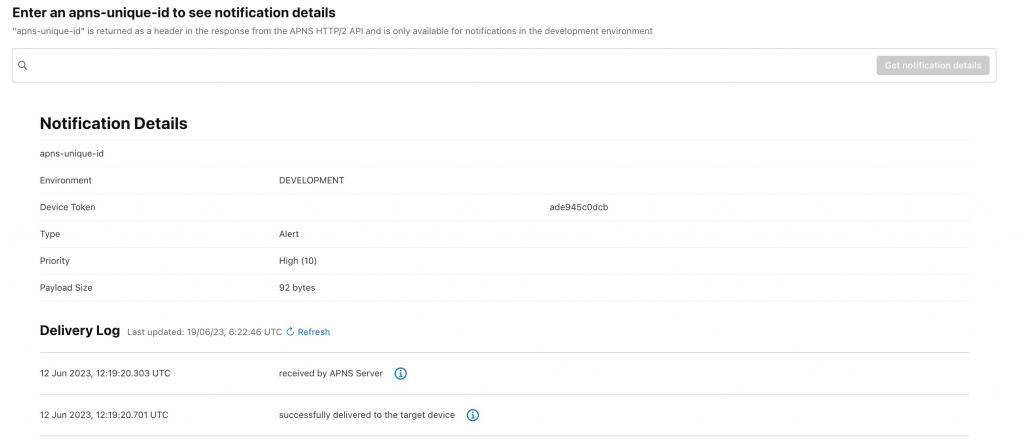Click the Alert type value
This screenshot has width=1024, height=441.
coord(289,234)
